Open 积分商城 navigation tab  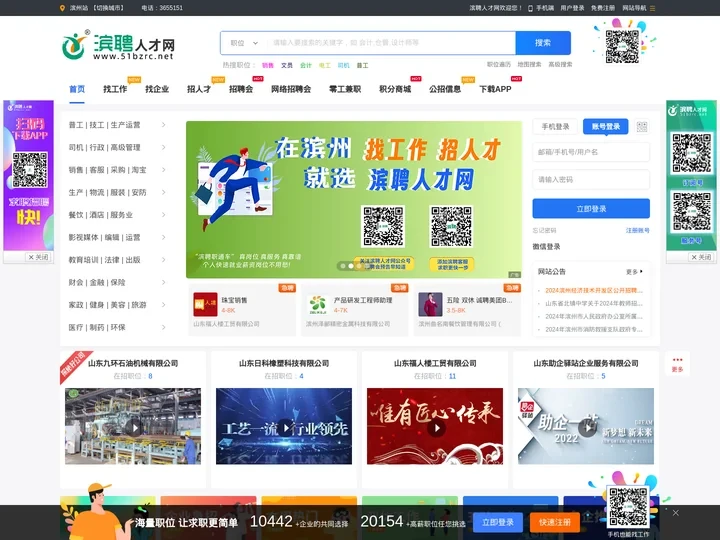[x=395, y=89]
